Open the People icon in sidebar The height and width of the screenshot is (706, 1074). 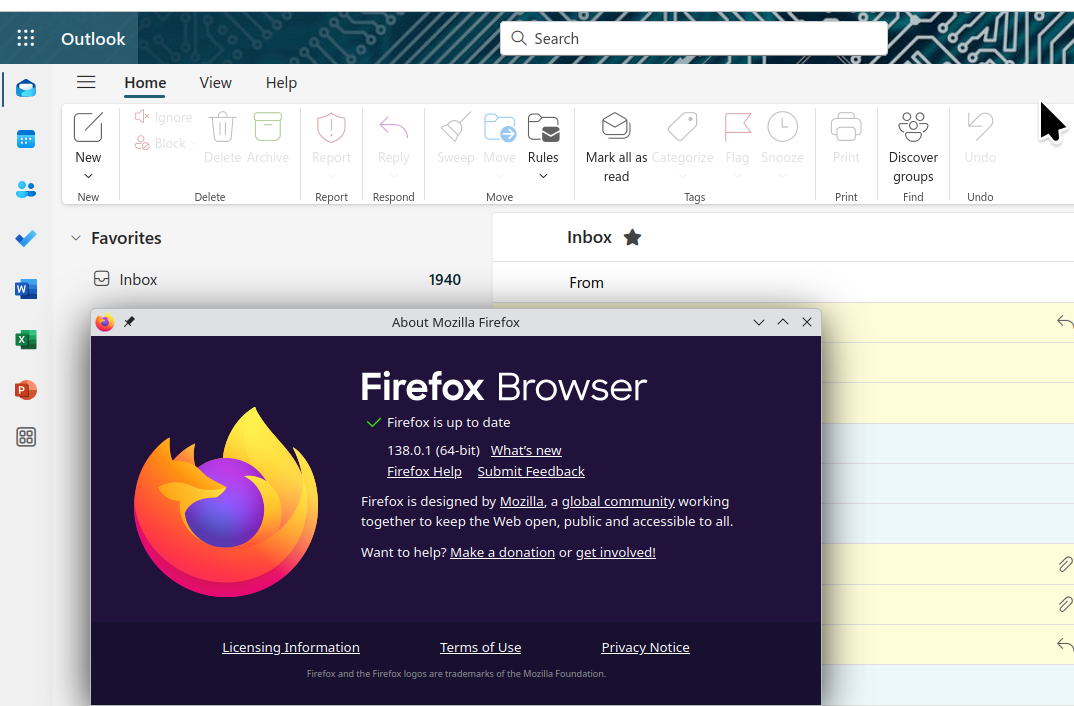tap(26, 189)
